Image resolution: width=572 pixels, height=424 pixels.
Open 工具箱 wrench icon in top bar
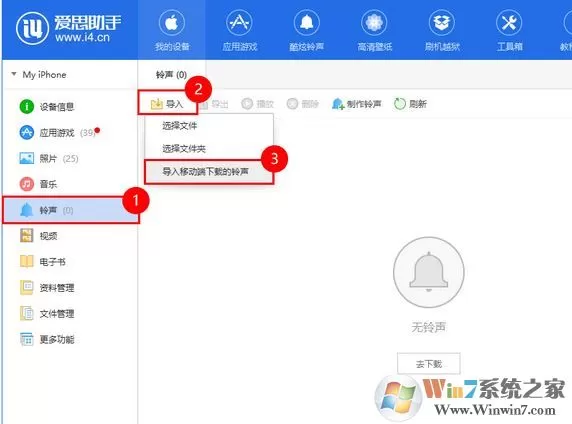509,23
